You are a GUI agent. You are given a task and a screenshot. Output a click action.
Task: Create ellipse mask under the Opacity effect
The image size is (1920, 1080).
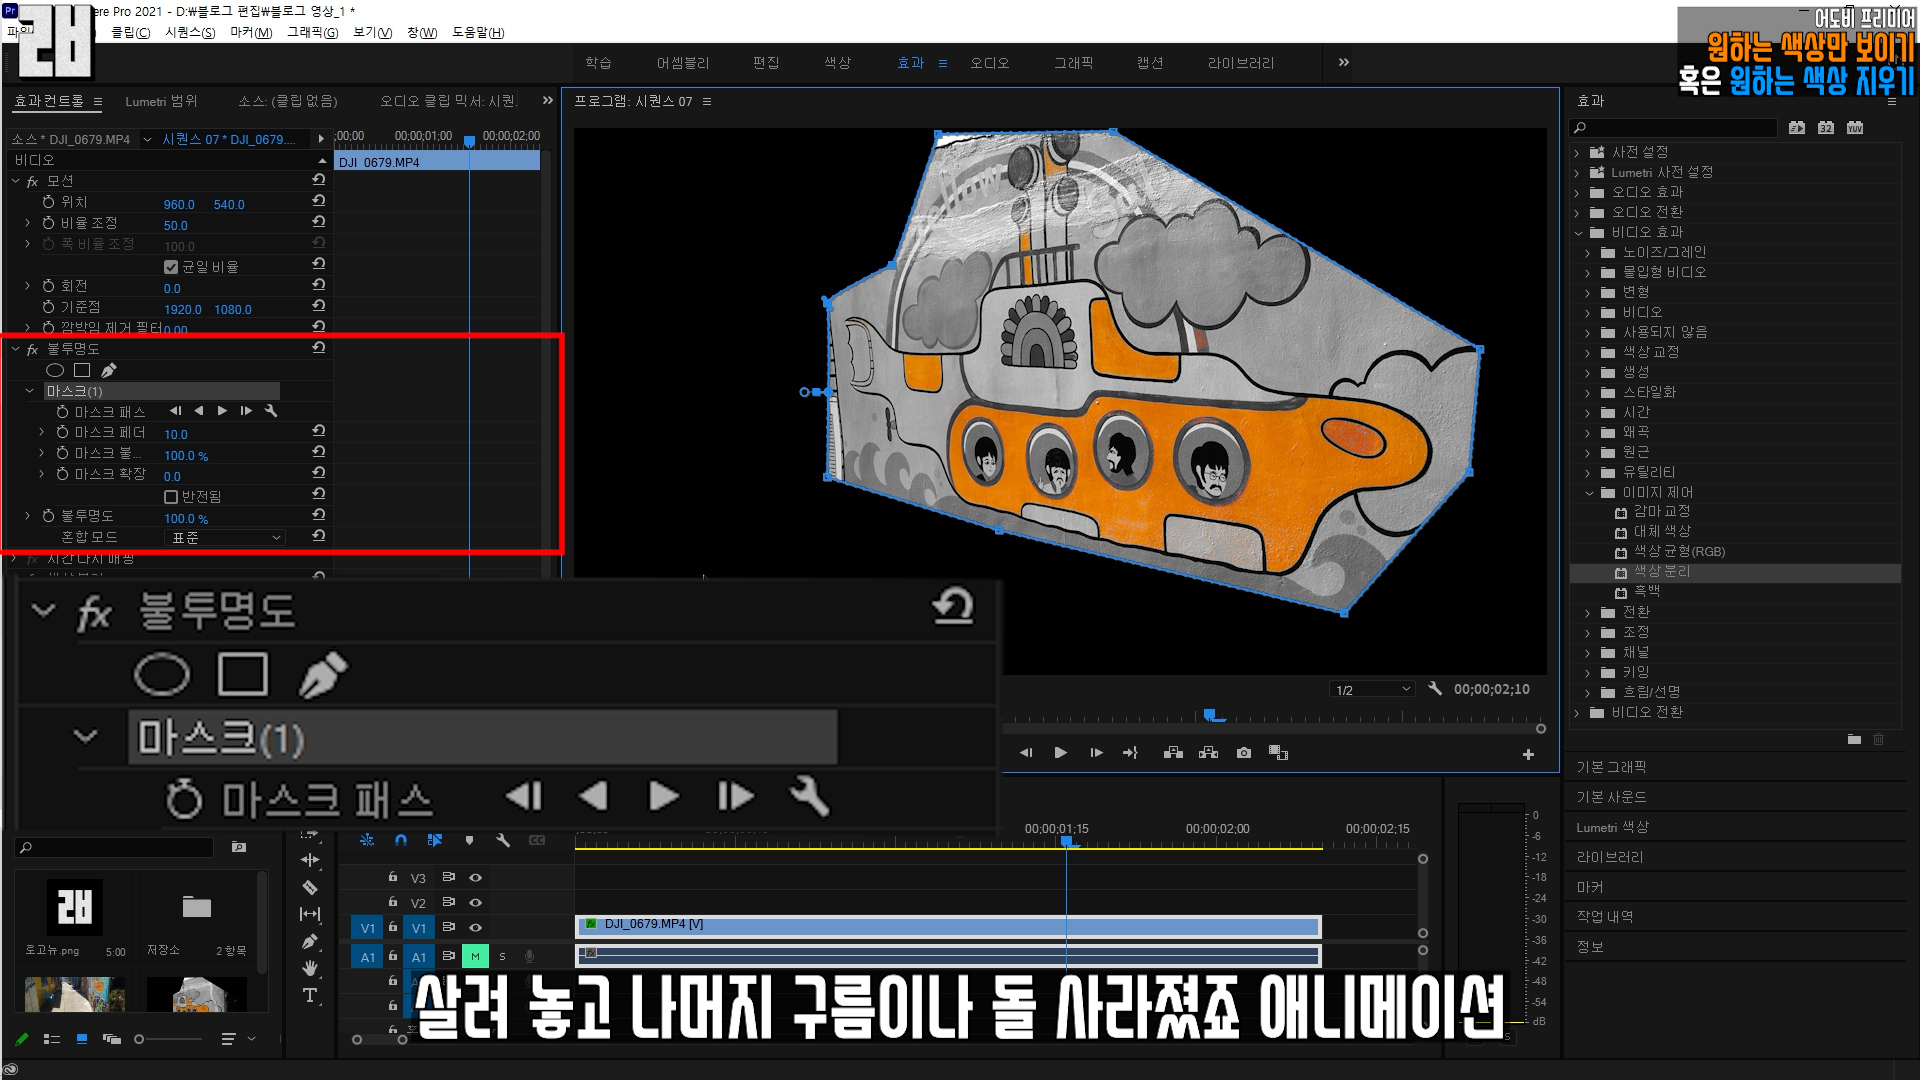coord(55,370)
